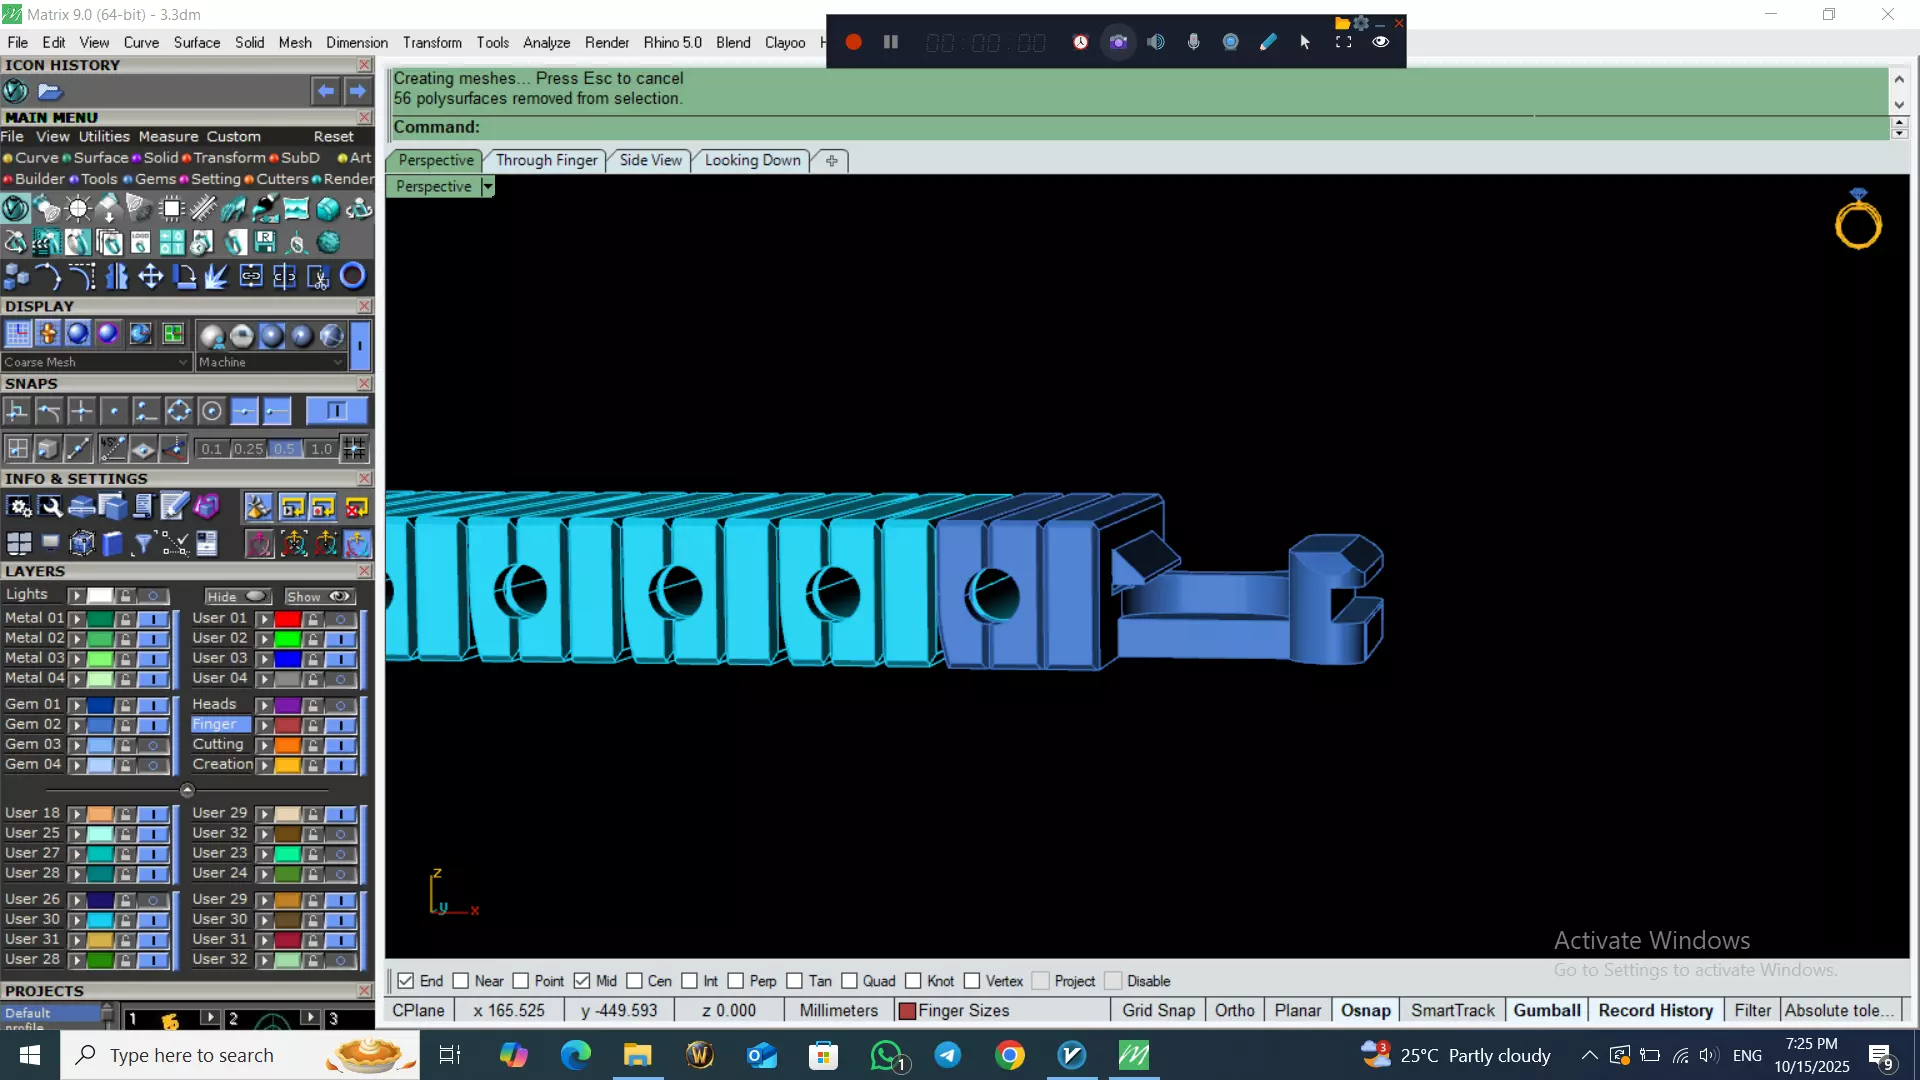Switch to the Looking Down viewport tab

point(752,160)
